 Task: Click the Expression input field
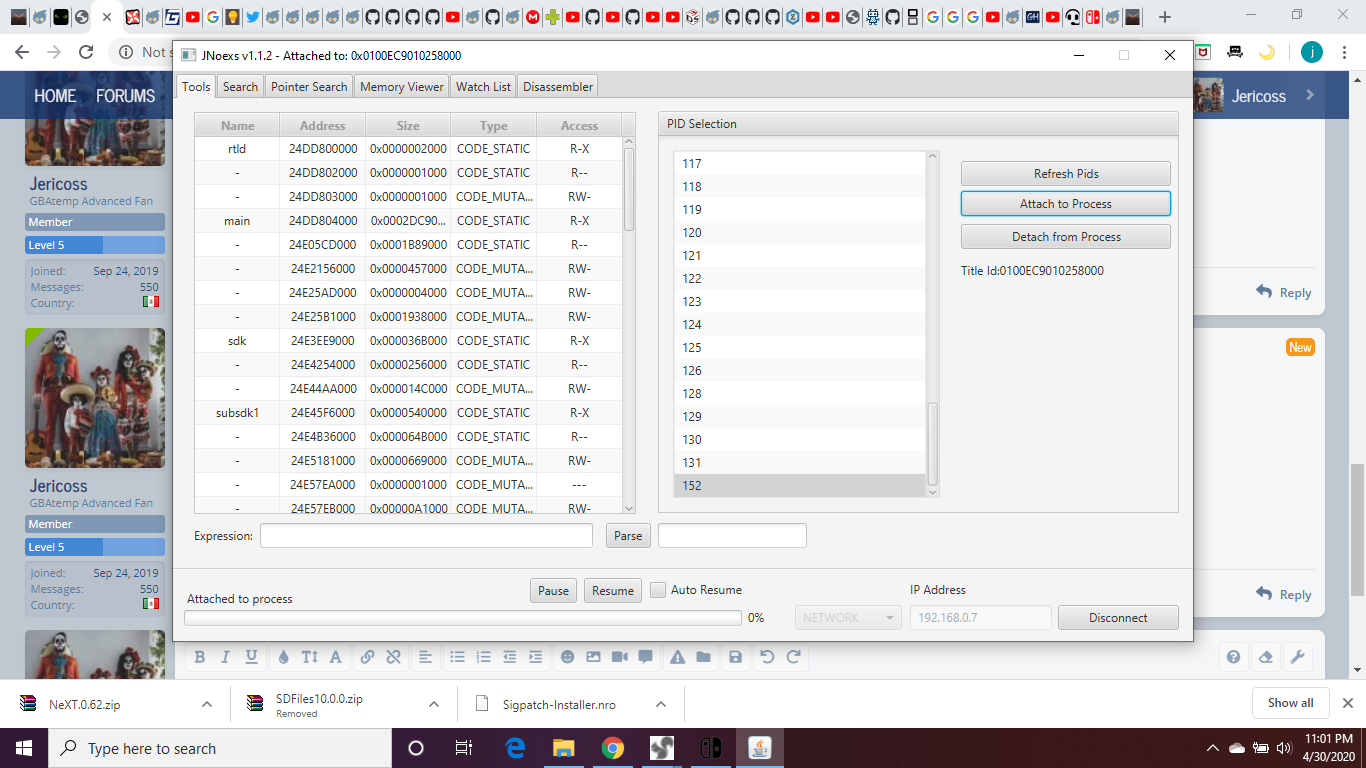(426, 536)
